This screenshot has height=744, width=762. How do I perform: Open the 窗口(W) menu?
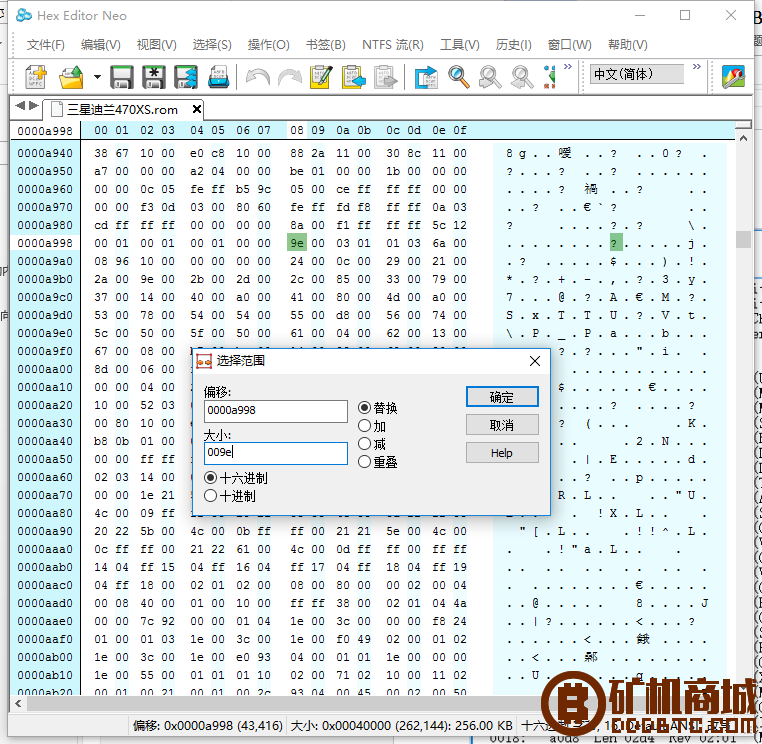click(570, 45)
